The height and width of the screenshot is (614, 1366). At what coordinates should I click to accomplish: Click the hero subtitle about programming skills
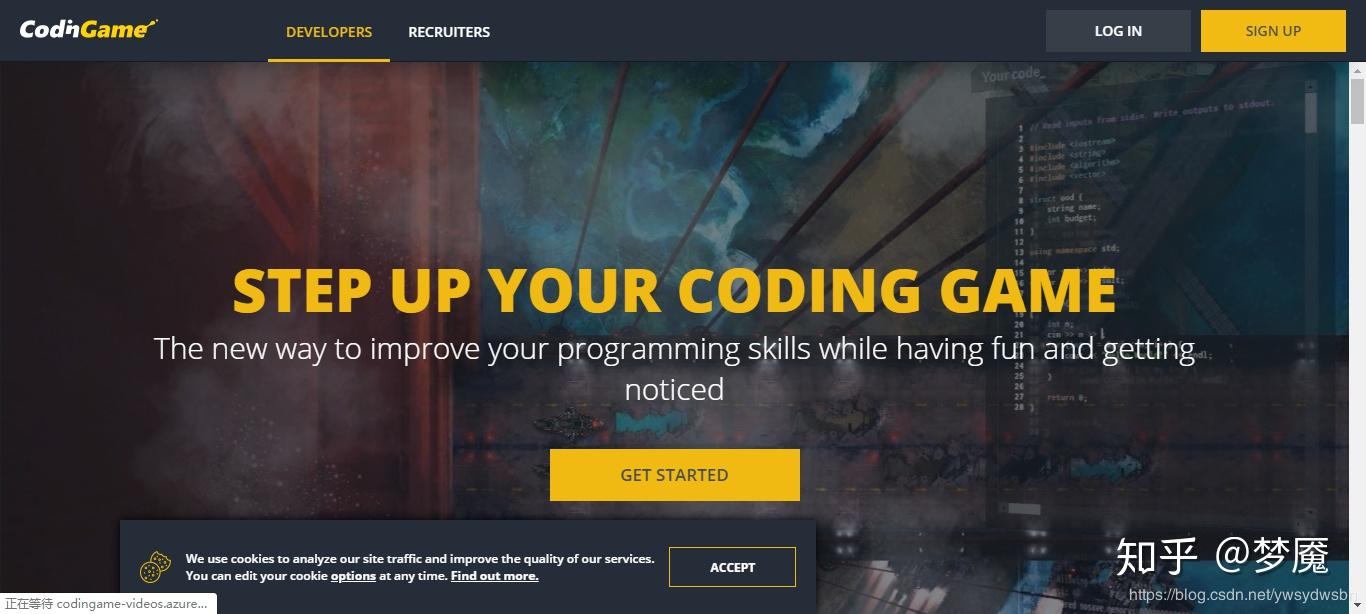pos(674,369)
